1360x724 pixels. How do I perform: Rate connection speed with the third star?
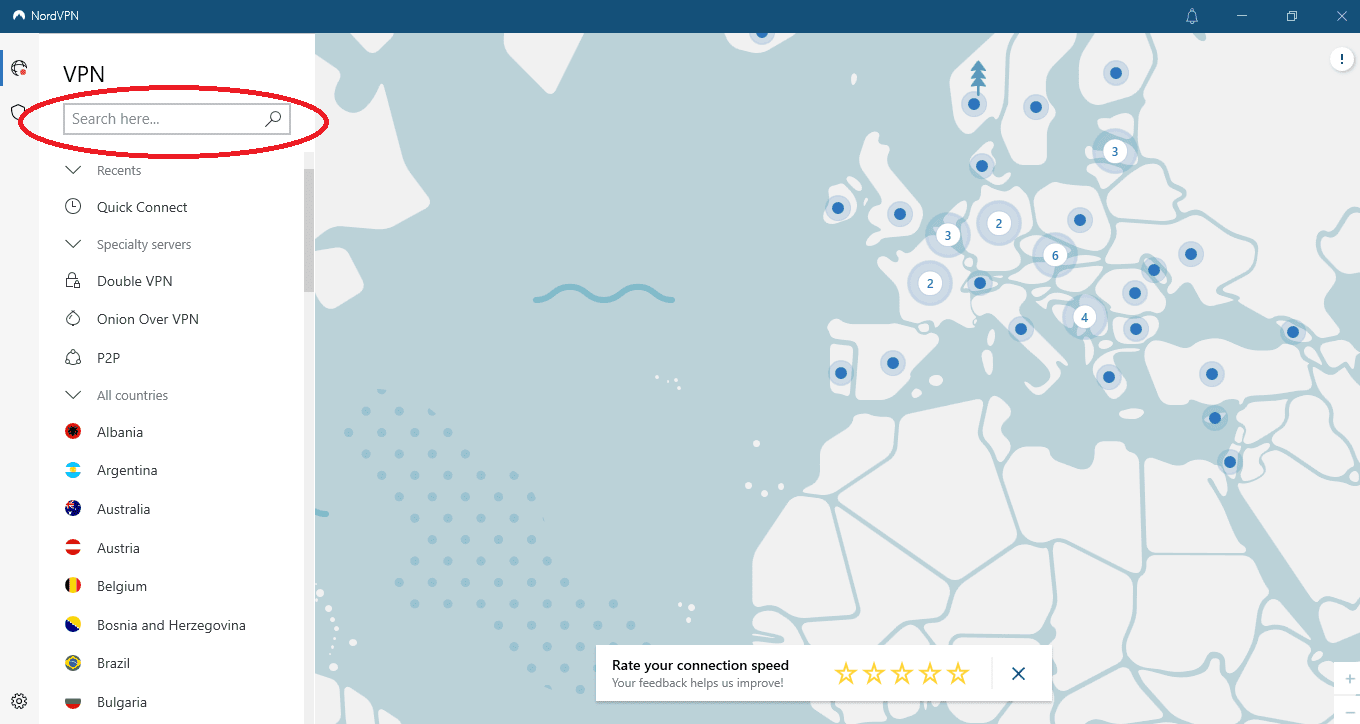click(x=902, y=673)
